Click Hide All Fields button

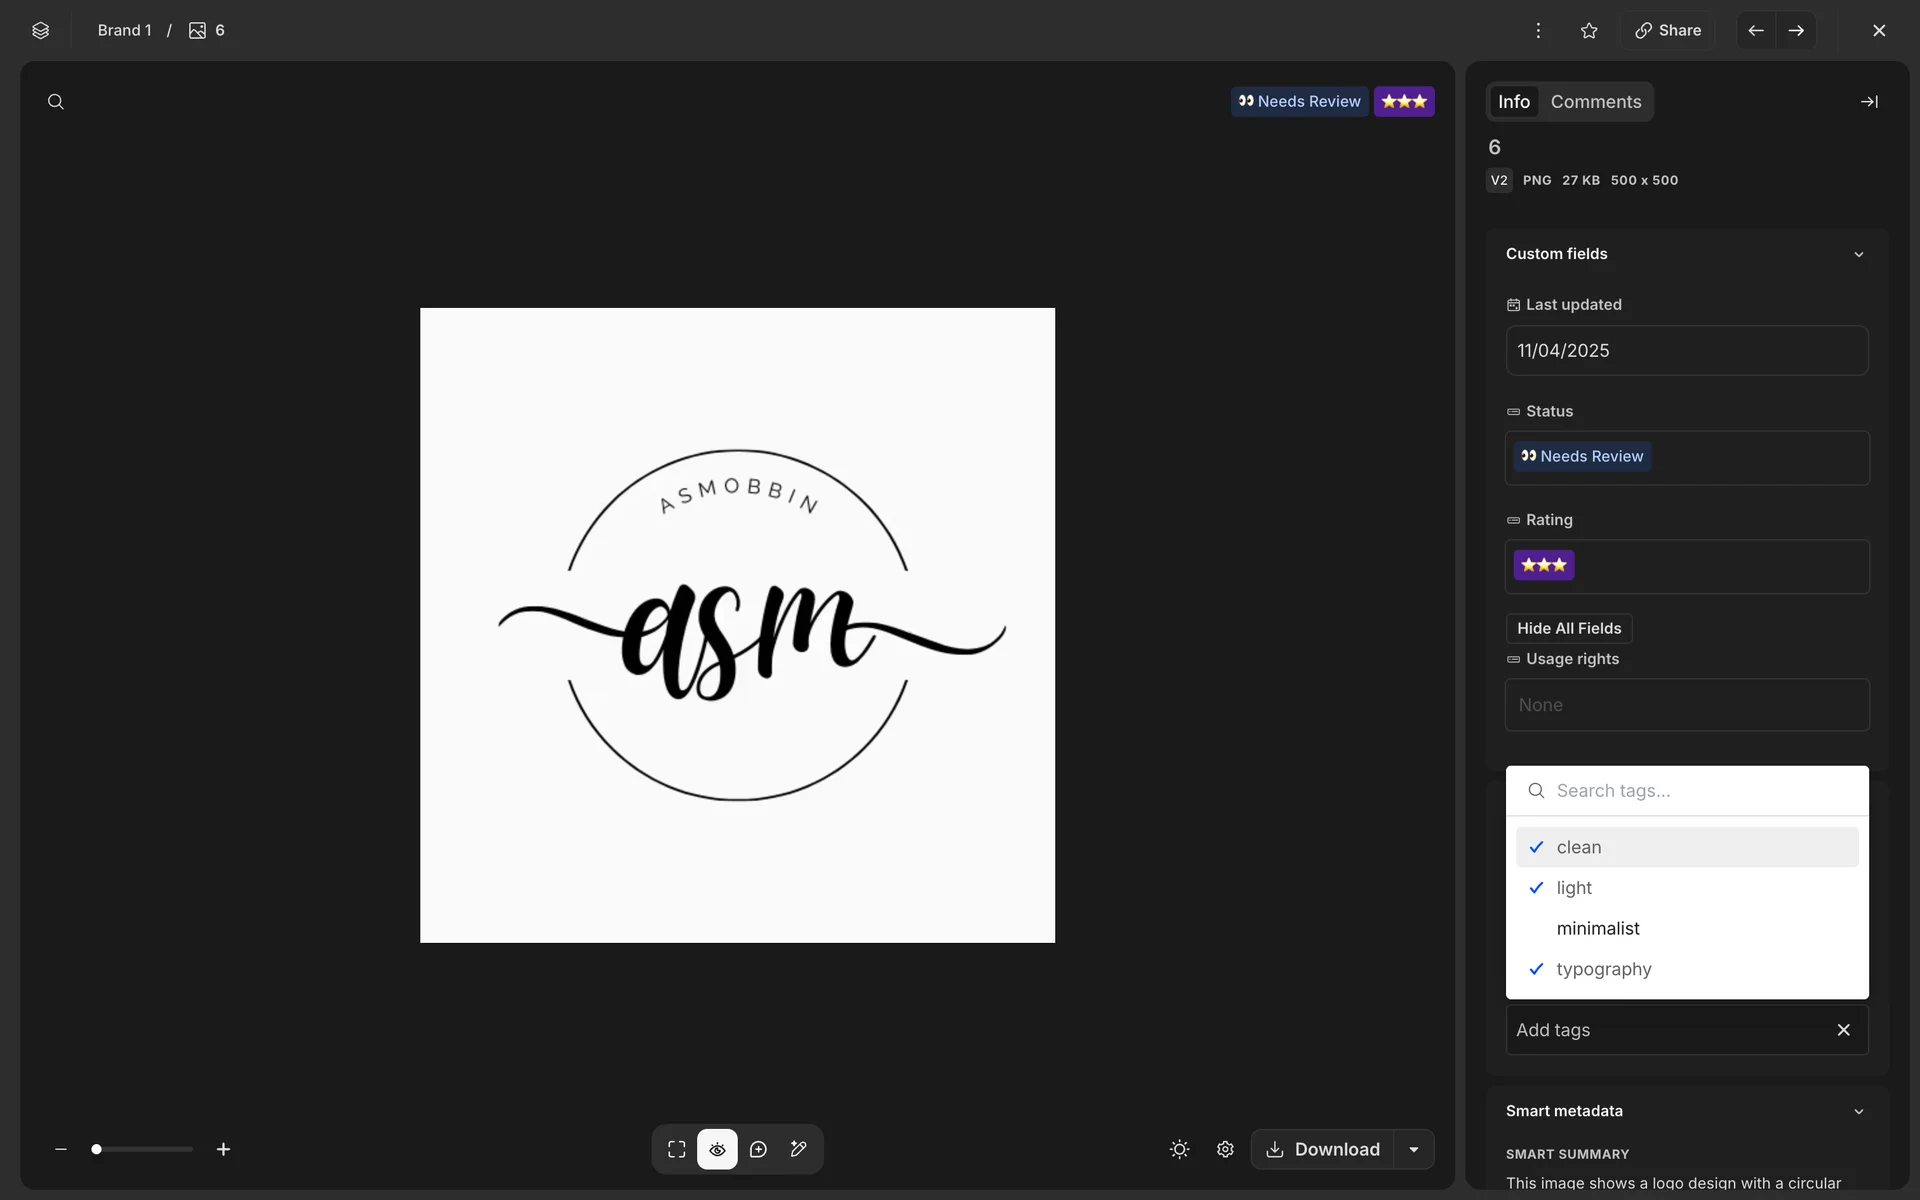1568,628
